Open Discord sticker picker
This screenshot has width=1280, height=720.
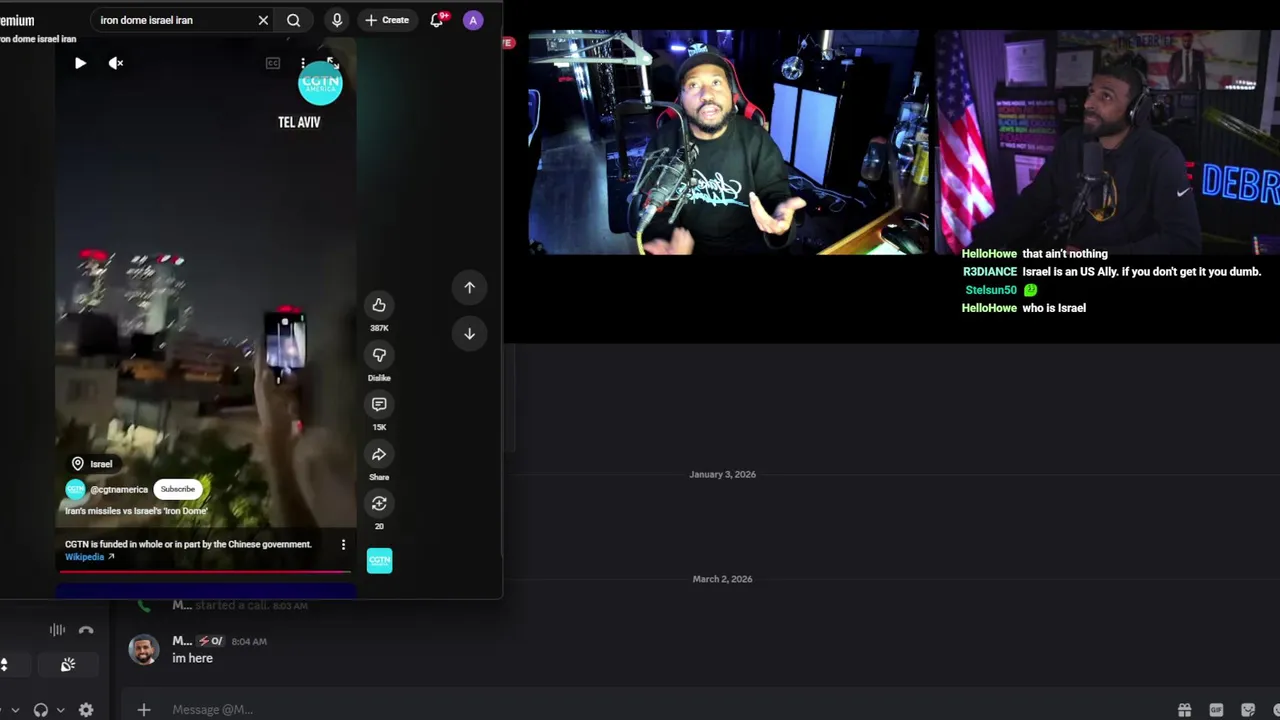click(x=1248, y=710)
